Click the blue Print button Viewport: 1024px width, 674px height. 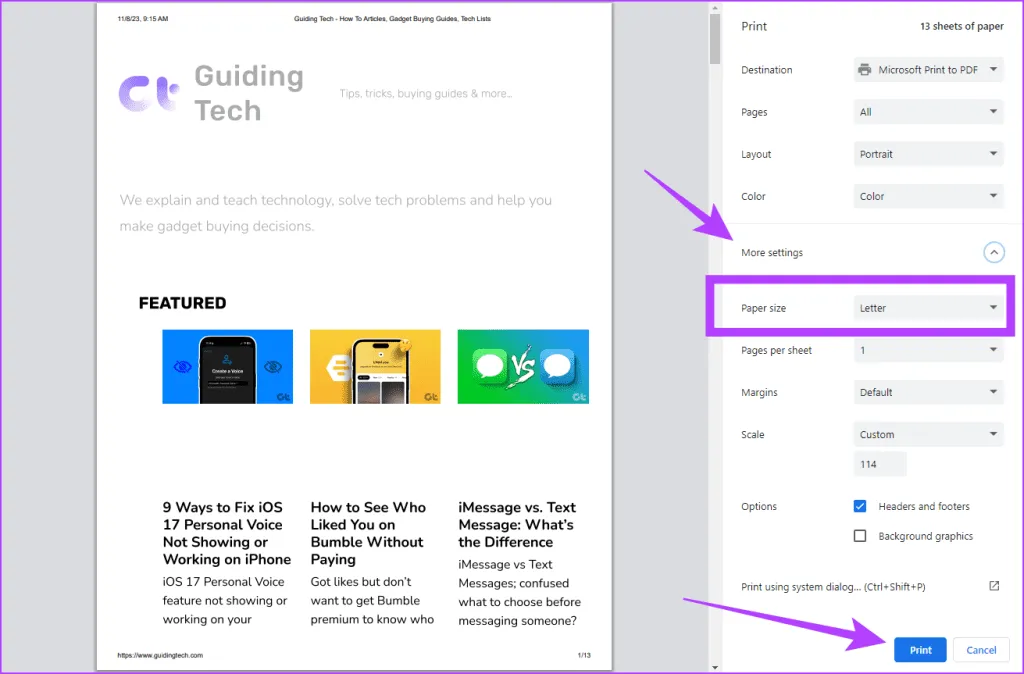pyautogui.click(x=920, y=650)
